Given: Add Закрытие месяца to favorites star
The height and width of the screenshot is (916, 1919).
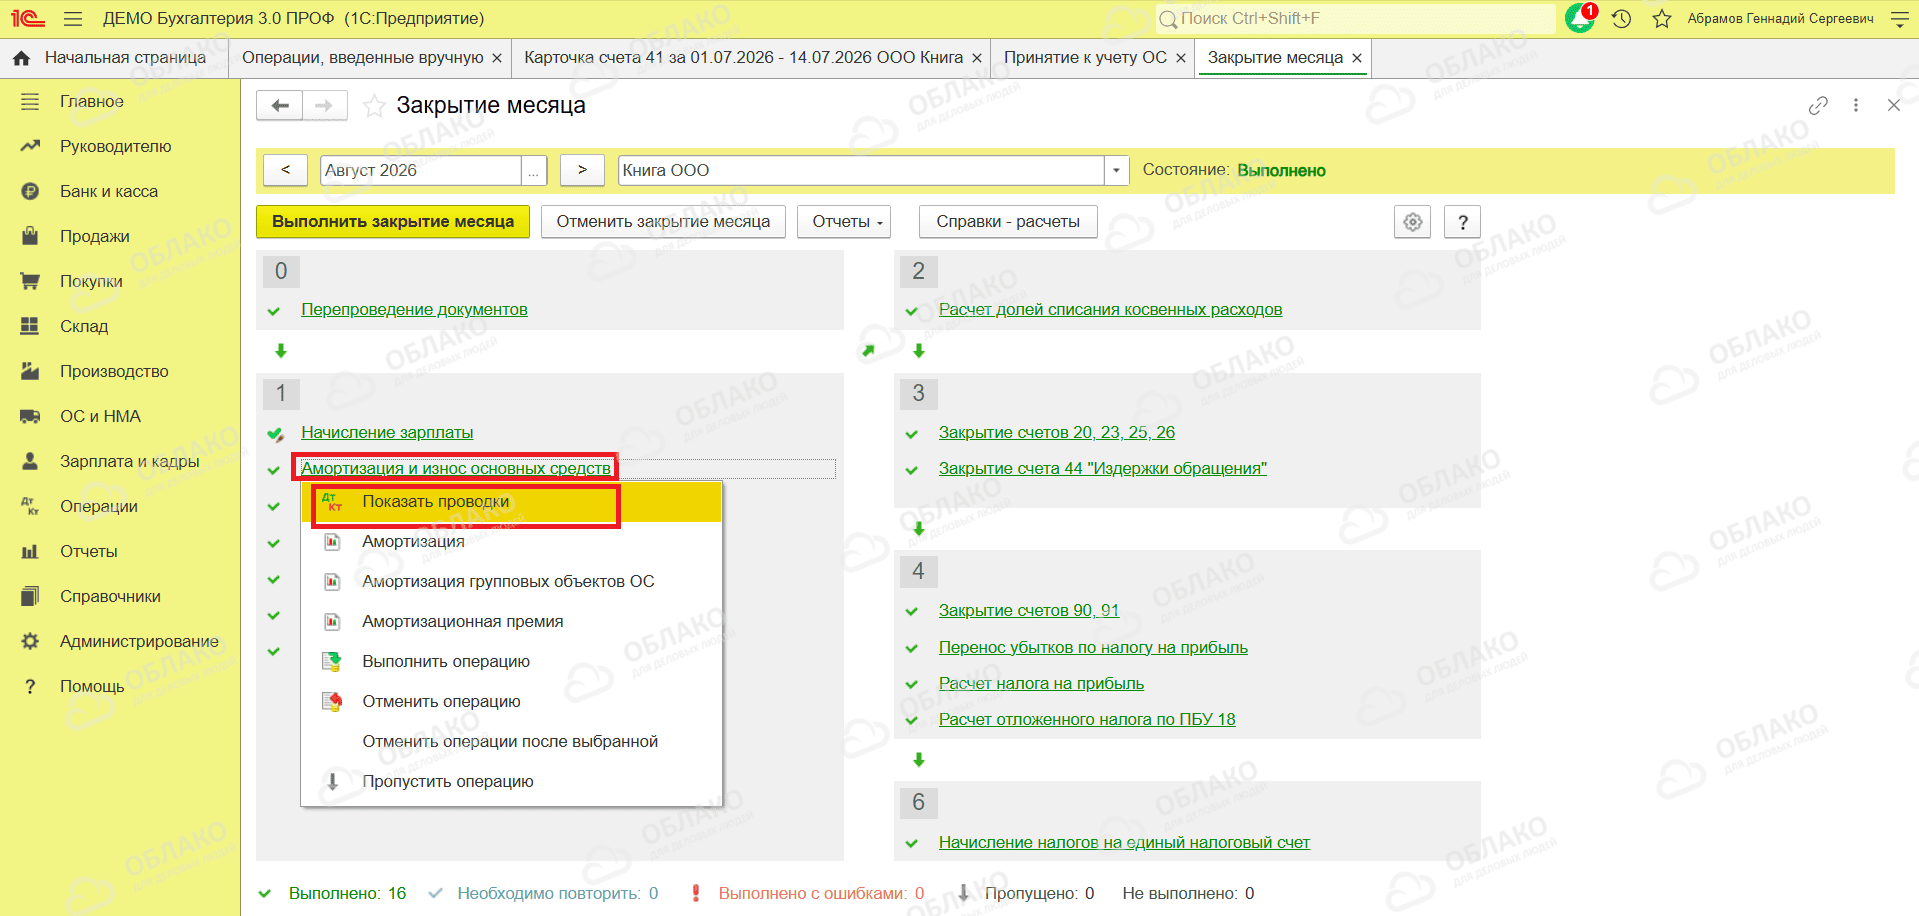Looking at the screenshot, I should pos(374,106).
